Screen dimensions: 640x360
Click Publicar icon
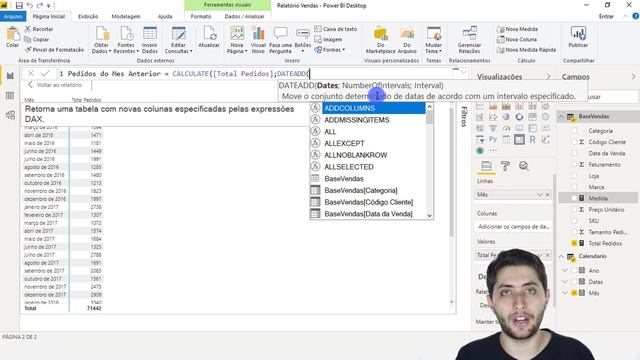(x=578, y=34)
